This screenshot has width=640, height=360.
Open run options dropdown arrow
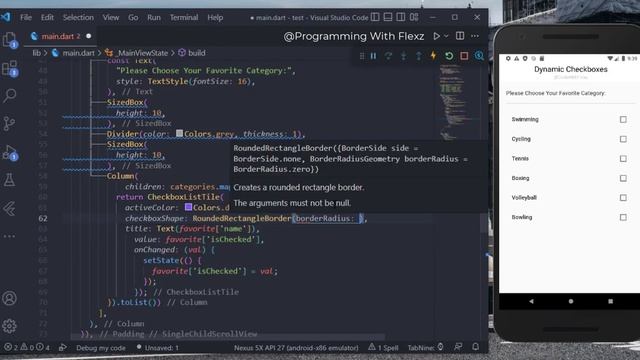(x=446, y=36)
